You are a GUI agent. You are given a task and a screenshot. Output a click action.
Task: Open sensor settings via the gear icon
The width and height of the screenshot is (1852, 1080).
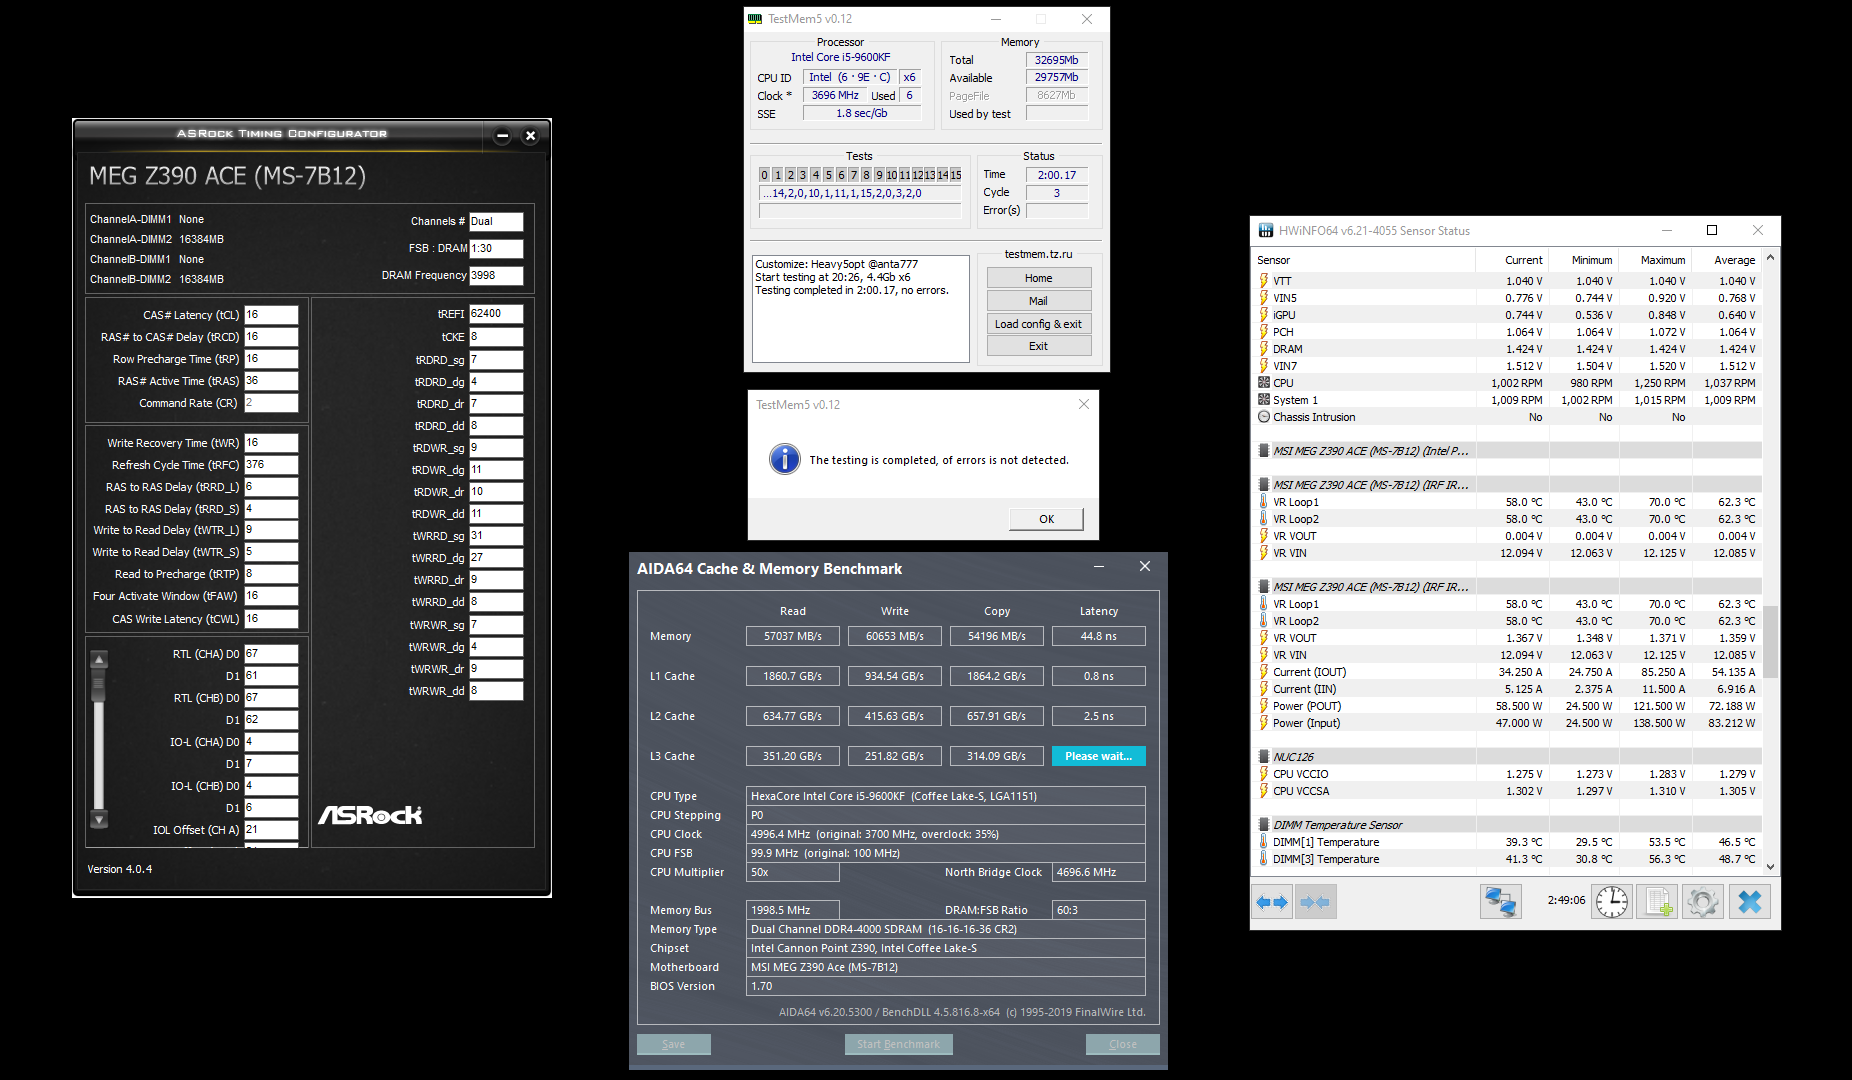[x=1702, y=901]
